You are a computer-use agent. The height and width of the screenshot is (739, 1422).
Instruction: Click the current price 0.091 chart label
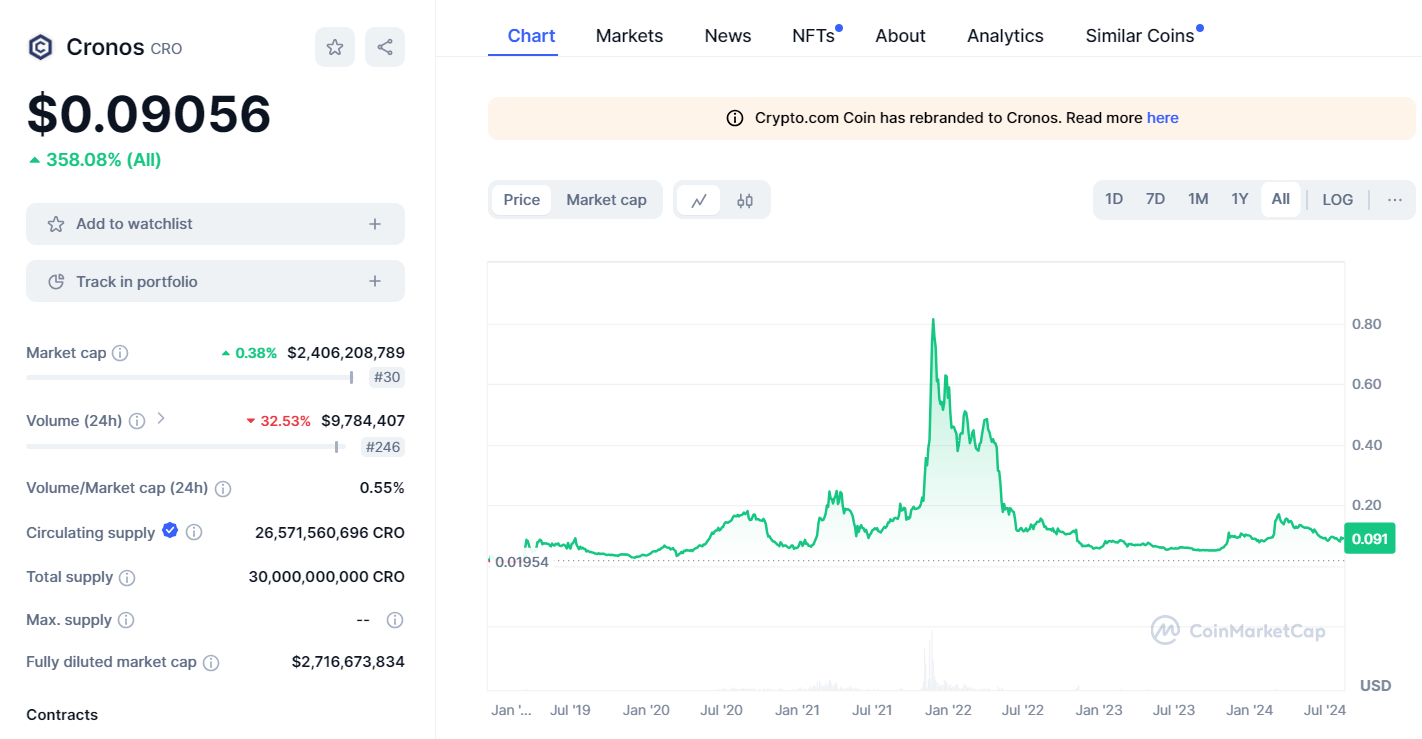point(1370,539)
